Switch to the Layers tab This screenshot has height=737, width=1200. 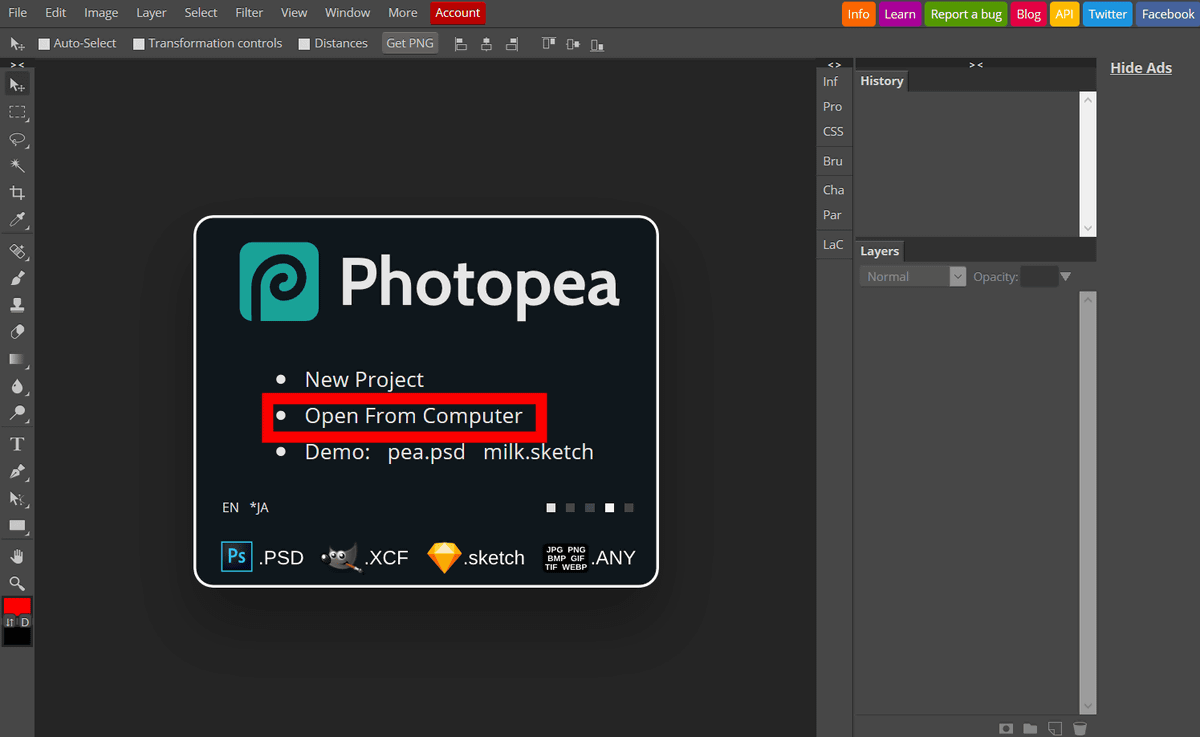click(x=880, y=251)
